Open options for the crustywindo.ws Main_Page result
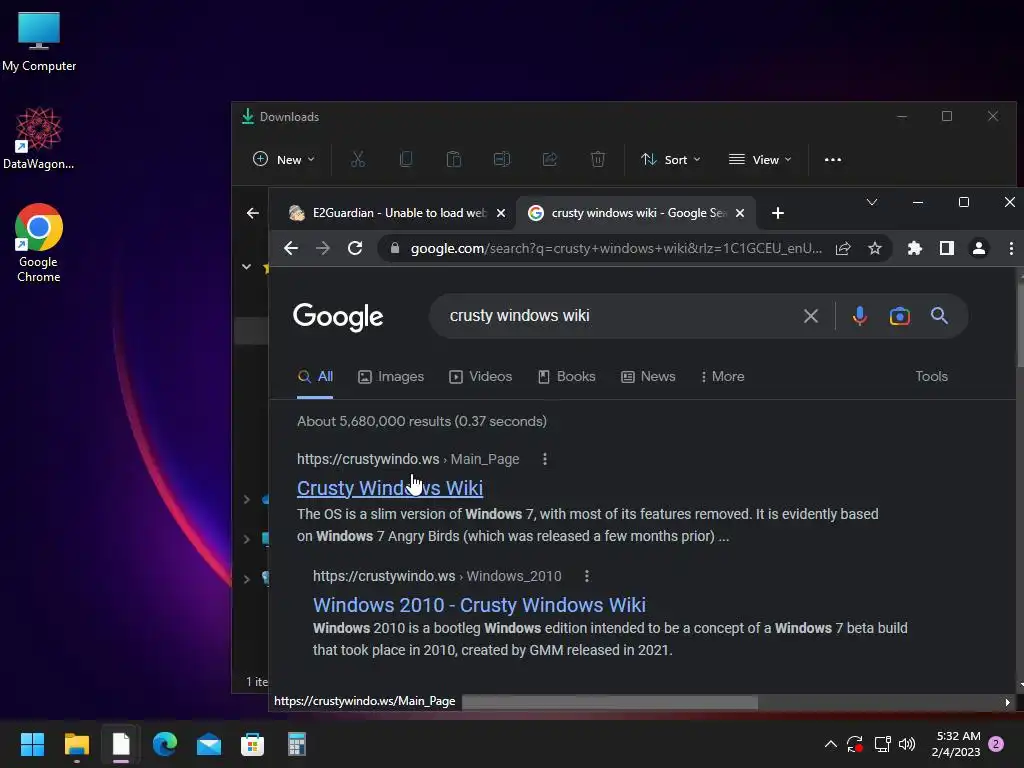The image size is (1024, 768). pyautogui.click(x=545, y=459)
